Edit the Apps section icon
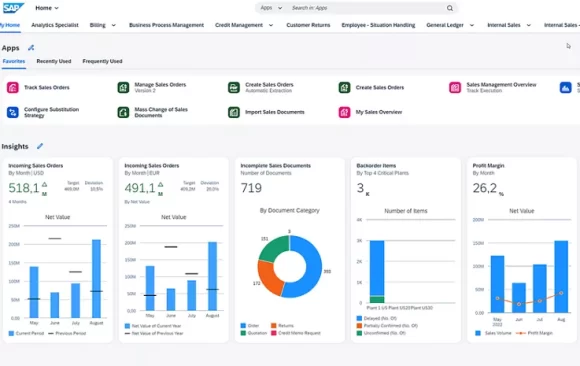 pyautogui.click(x=31, y=48)
